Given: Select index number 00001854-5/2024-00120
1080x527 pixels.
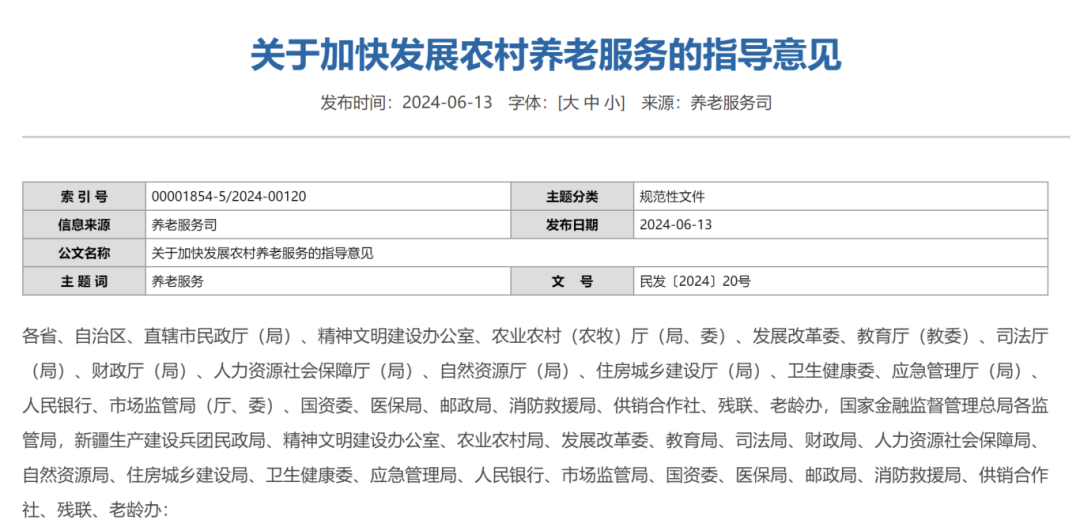Looking at the screenshot, I should pyautogui.click(x=229, y=196).
